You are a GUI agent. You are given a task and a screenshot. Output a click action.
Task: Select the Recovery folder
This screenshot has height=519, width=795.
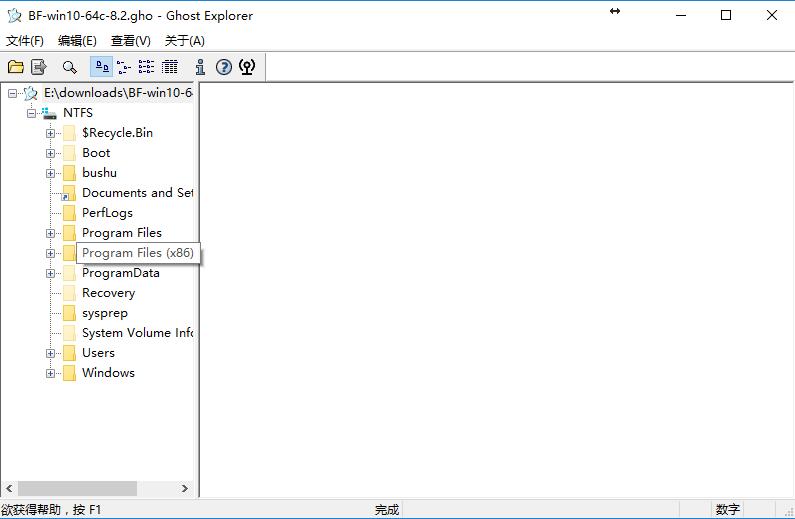pos(109,293)
